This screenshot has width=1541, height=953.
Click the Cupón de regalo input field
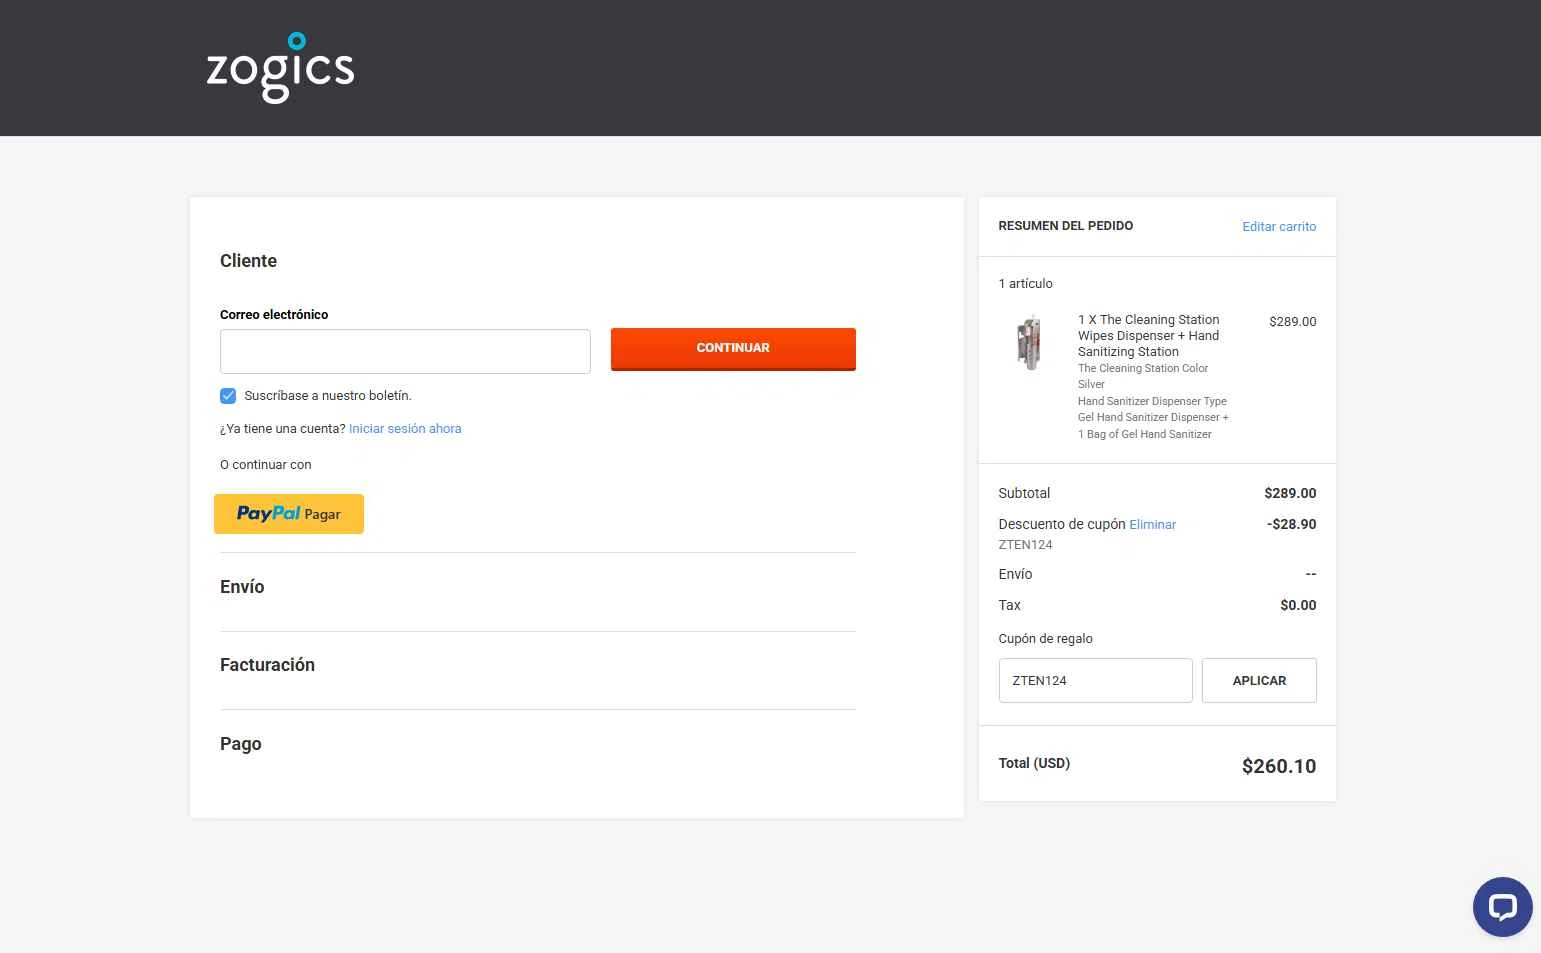pyautogui.click(x=1095, y=680)
